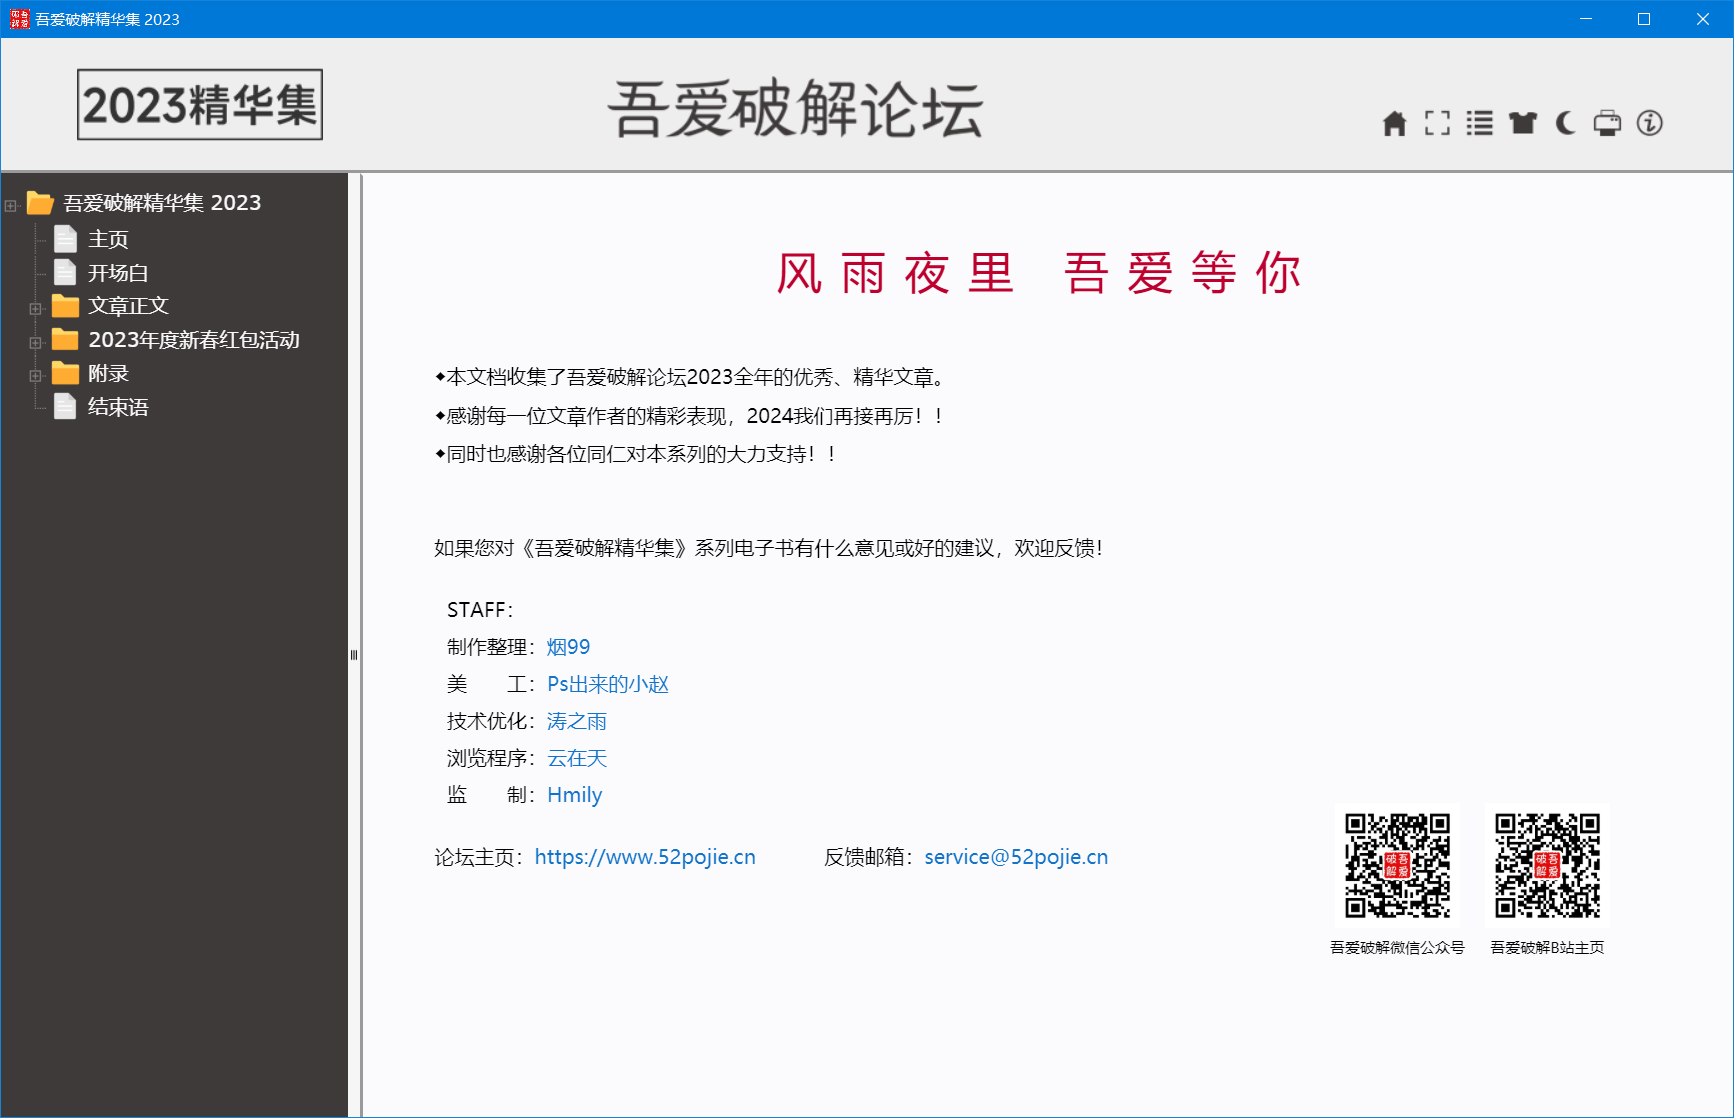Open the https://www.52pojie.cn forum link

click(645, 857)
